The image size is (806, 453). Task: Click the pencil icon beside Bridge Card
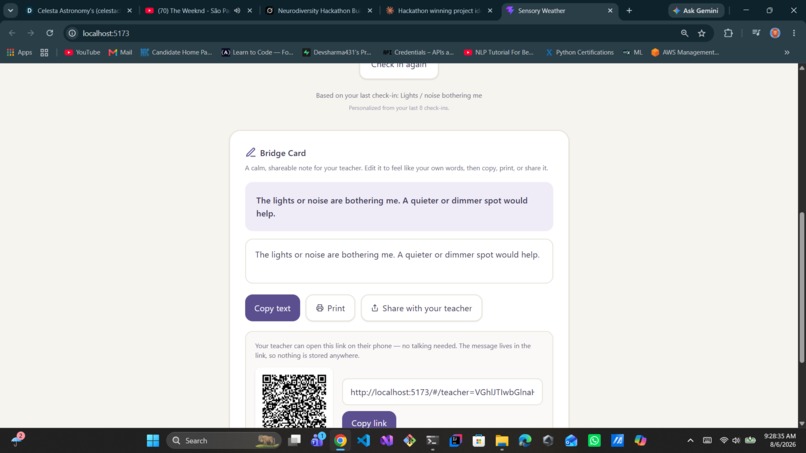[250, 153]
